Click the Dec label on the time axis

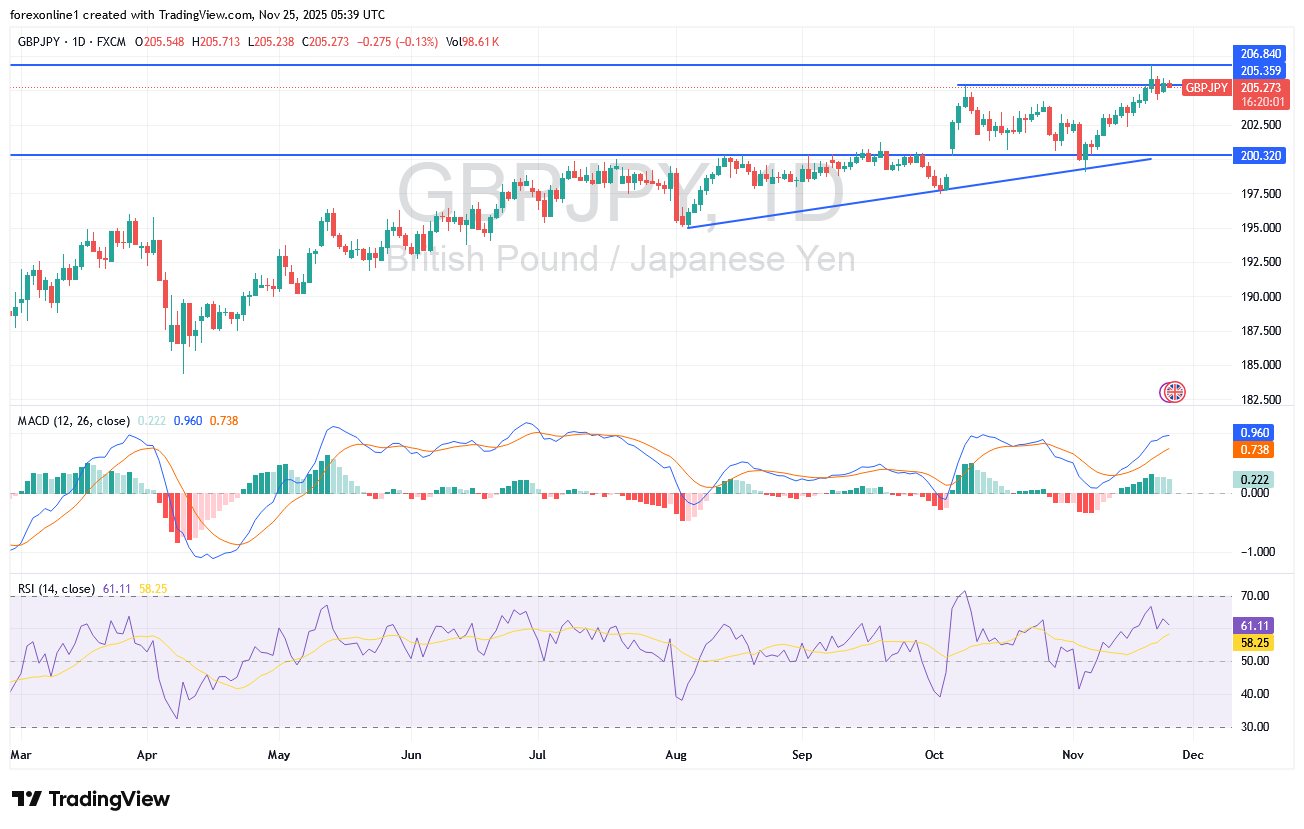pyautogui.click(x=1195, y=754)
